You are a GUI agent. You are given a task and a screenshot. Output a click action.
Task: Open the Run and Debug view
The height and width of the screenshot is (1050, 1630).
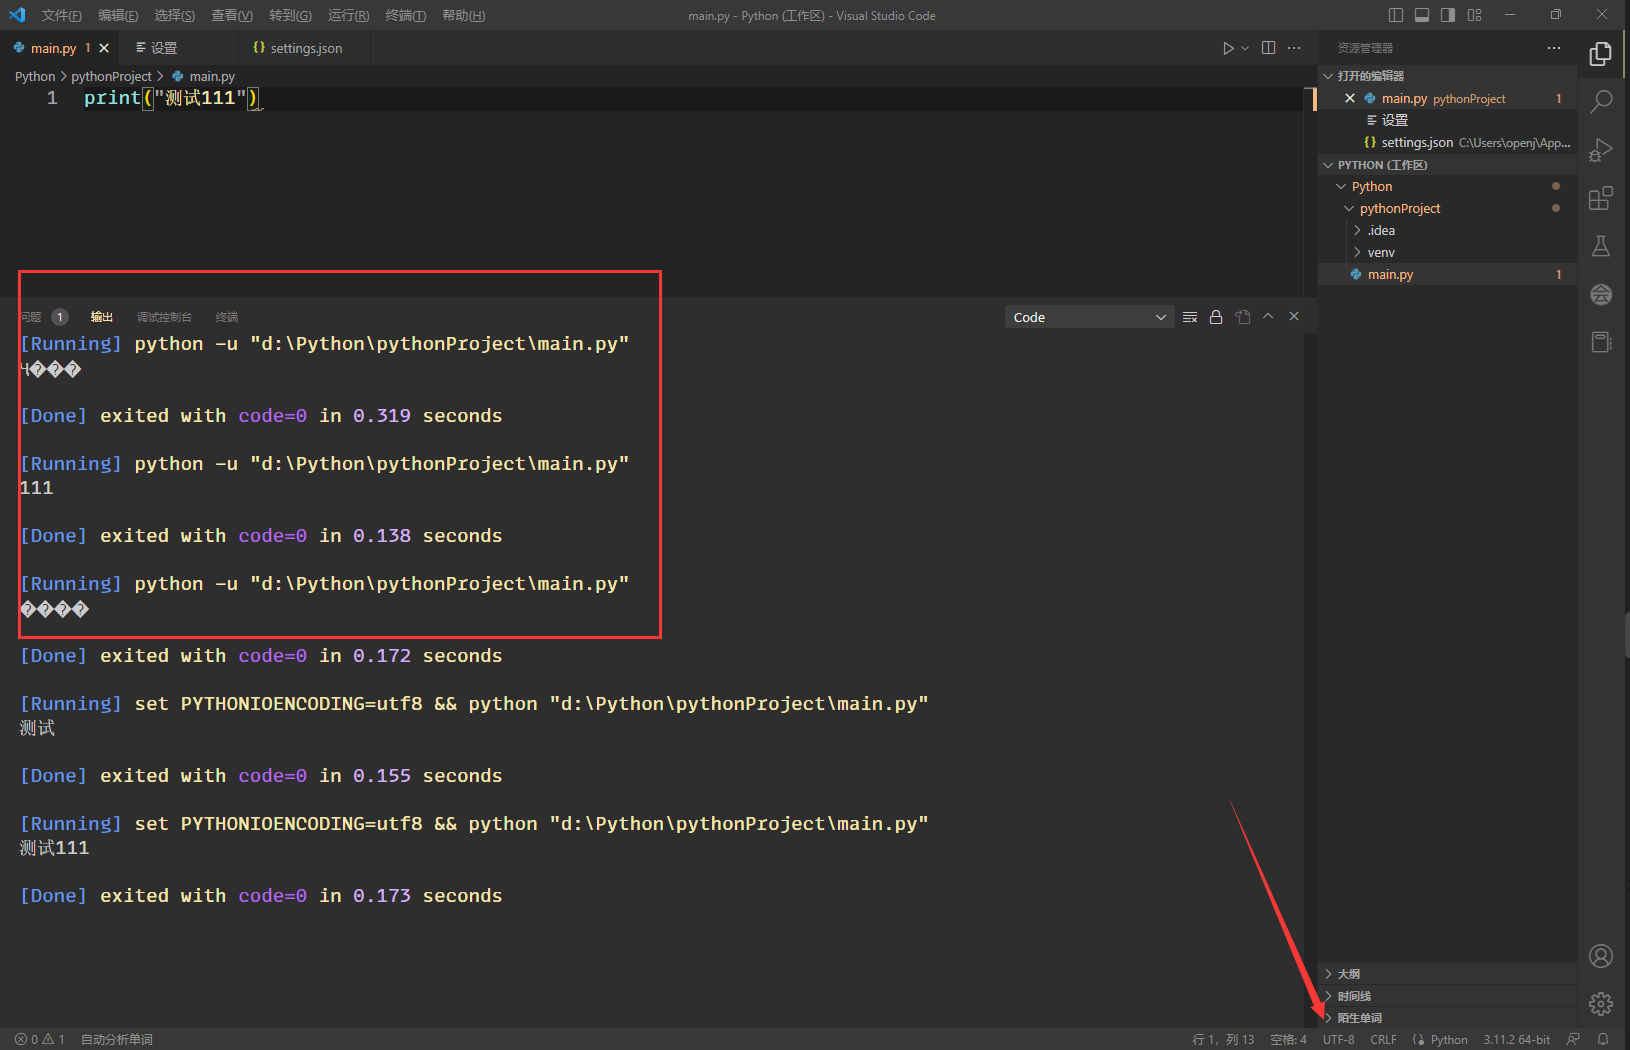pyautogui.click(x=1601, y=150)
